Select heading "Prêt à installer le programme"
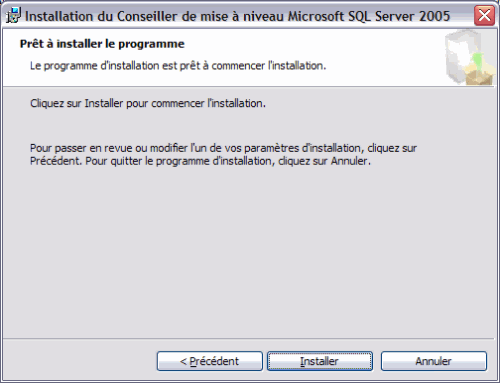Viewport: 500px width, 383px height. (x=102, y=44)
